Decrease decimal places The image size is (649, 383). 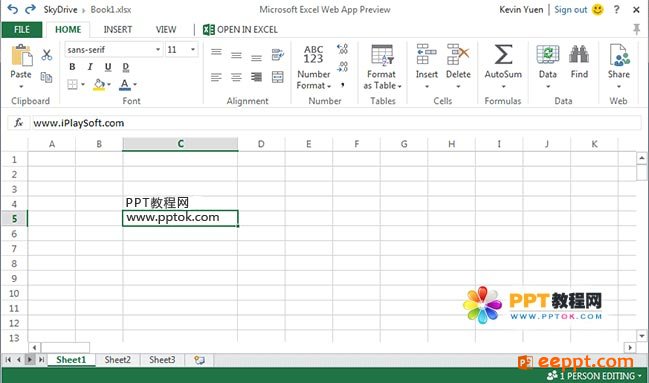[x=343, y=67]
